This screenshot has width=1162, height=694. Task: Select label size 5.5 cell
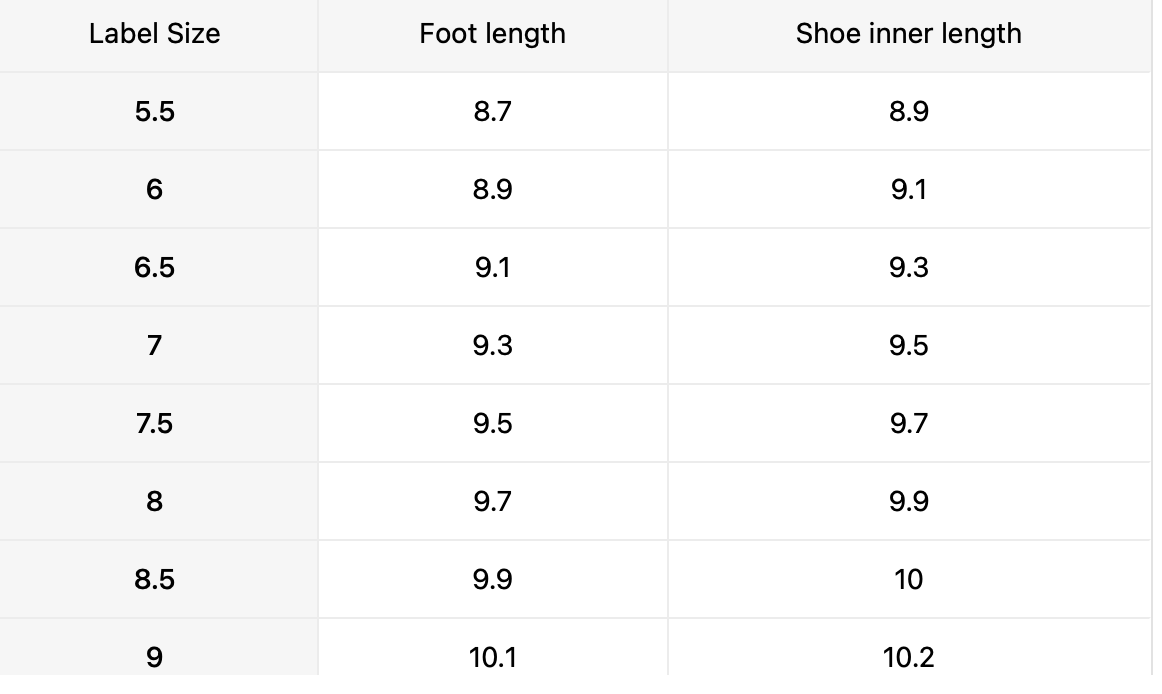[x=154, y=111]
